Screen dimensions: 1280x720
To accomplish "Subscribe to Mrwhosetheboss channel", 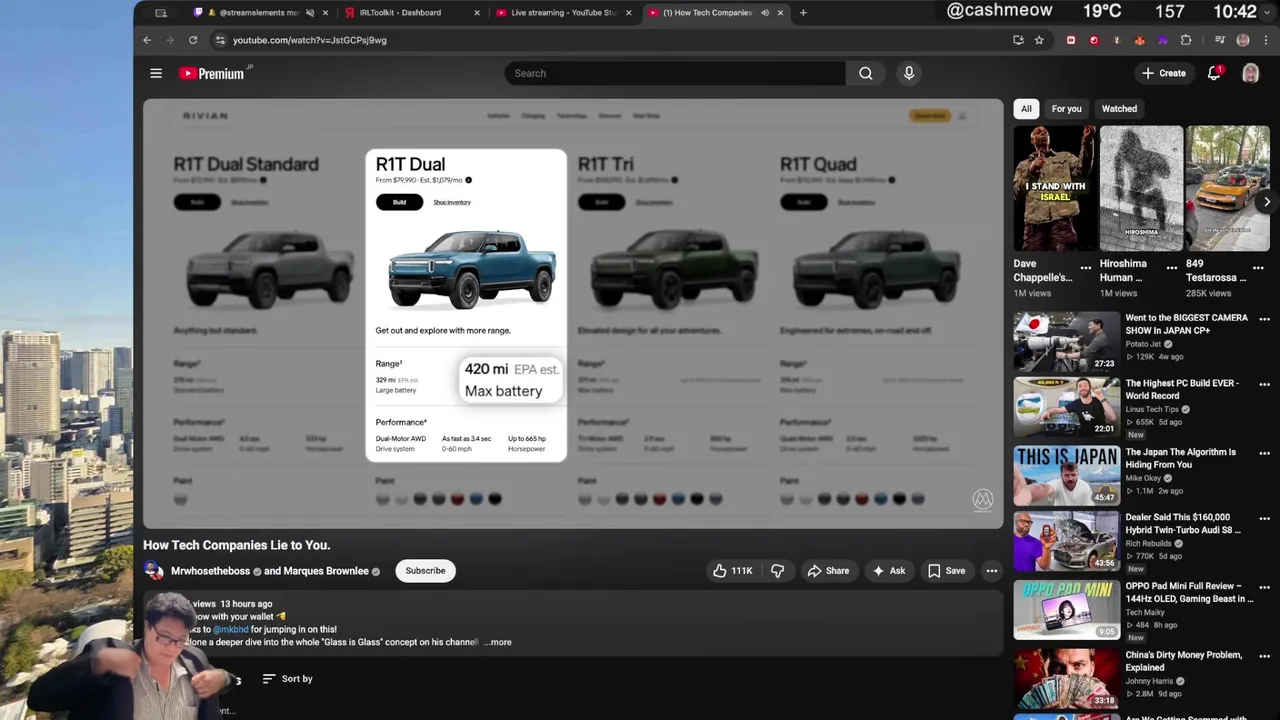I will coord(425,571).
